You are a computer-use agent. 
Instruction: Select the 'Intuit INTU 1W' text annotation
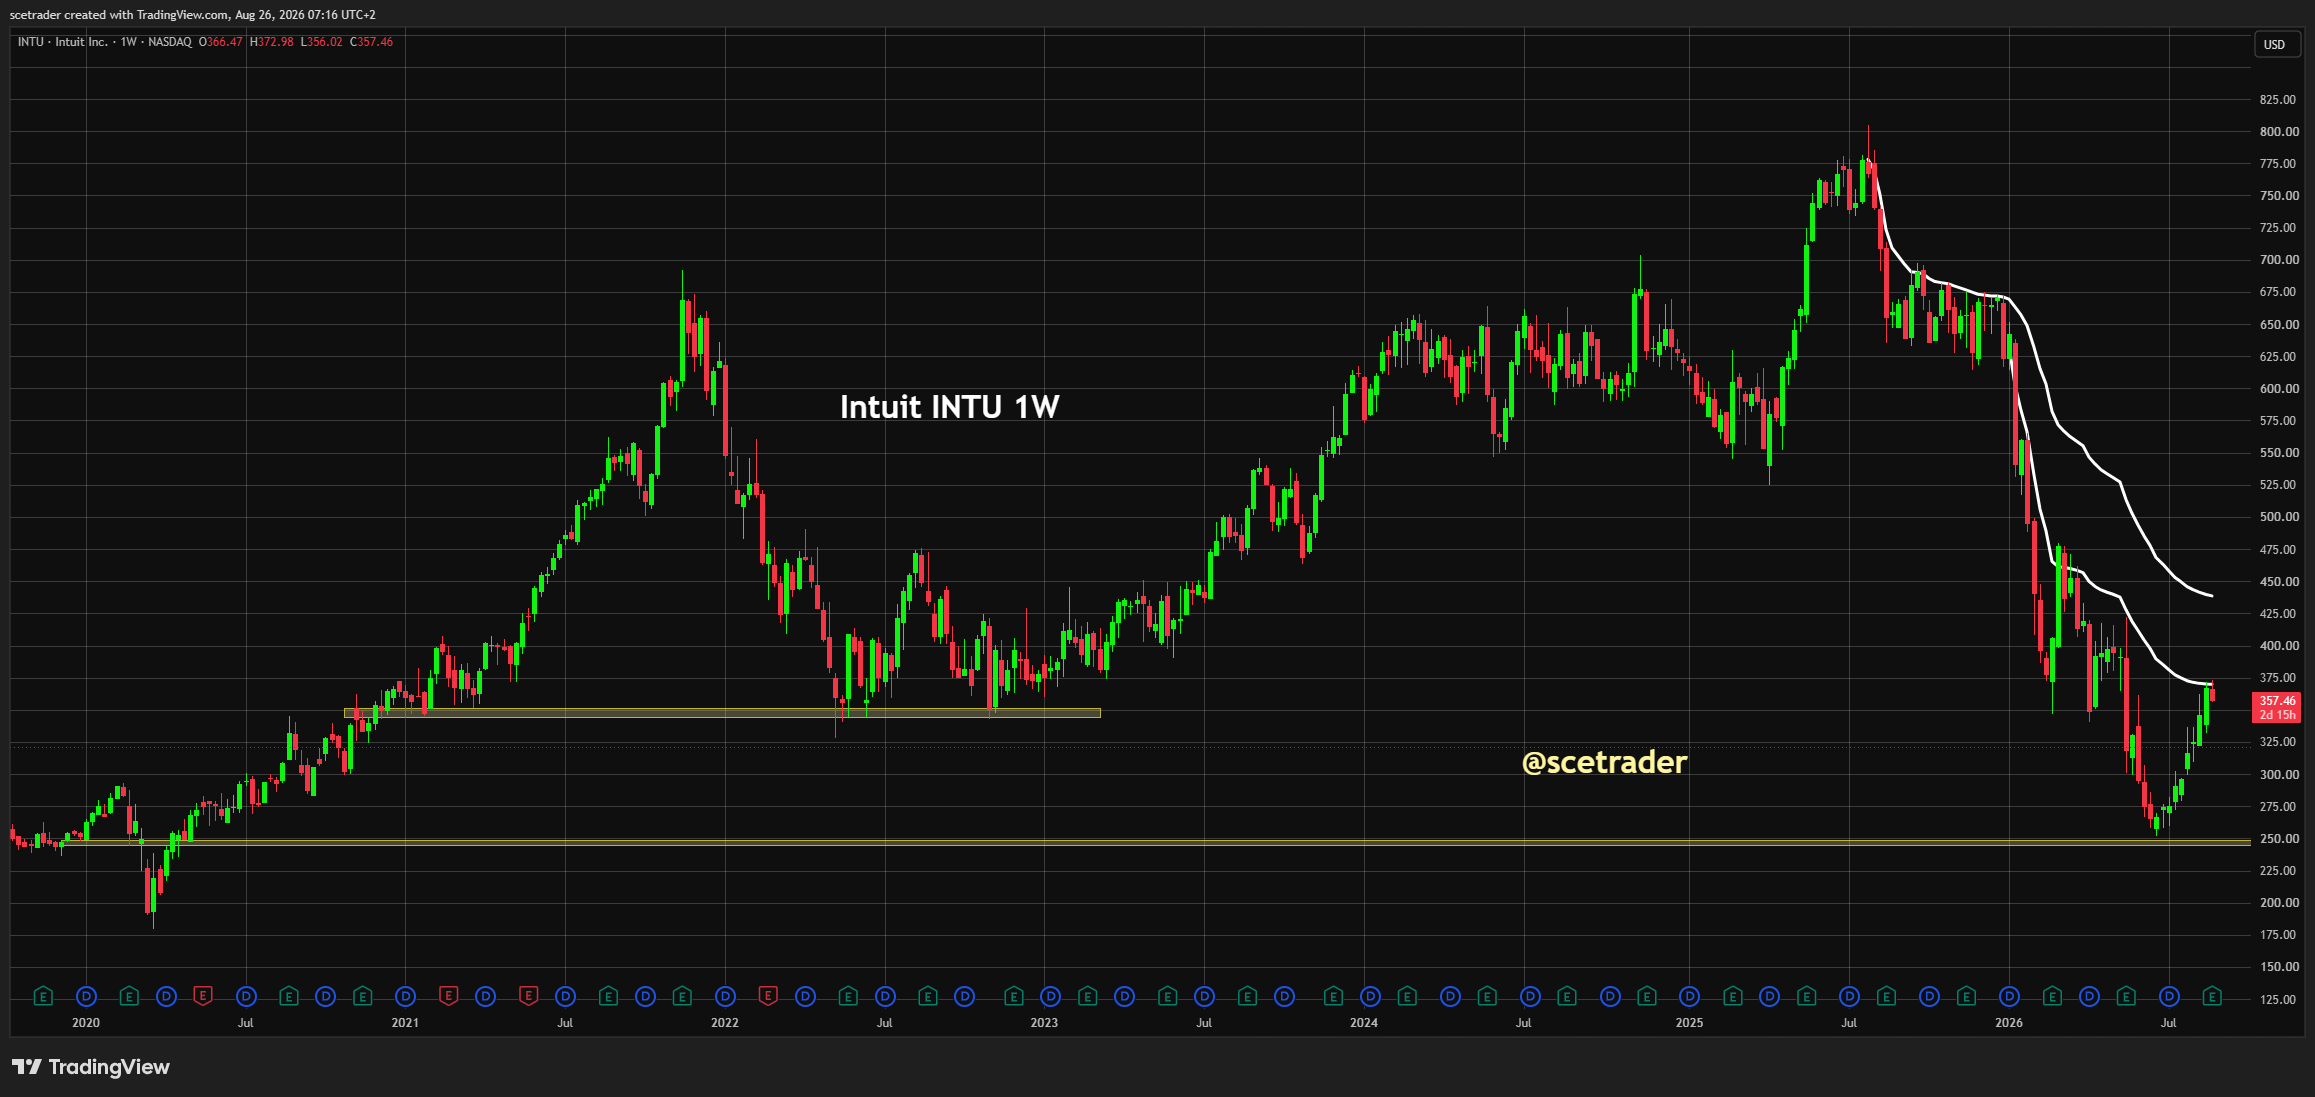(949, 407)
